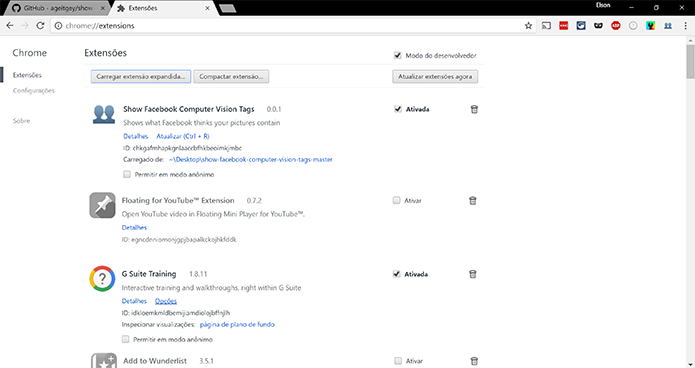Open página de plano de fundo link
This screenshot has height=368, width=695.
pos(237,325)
